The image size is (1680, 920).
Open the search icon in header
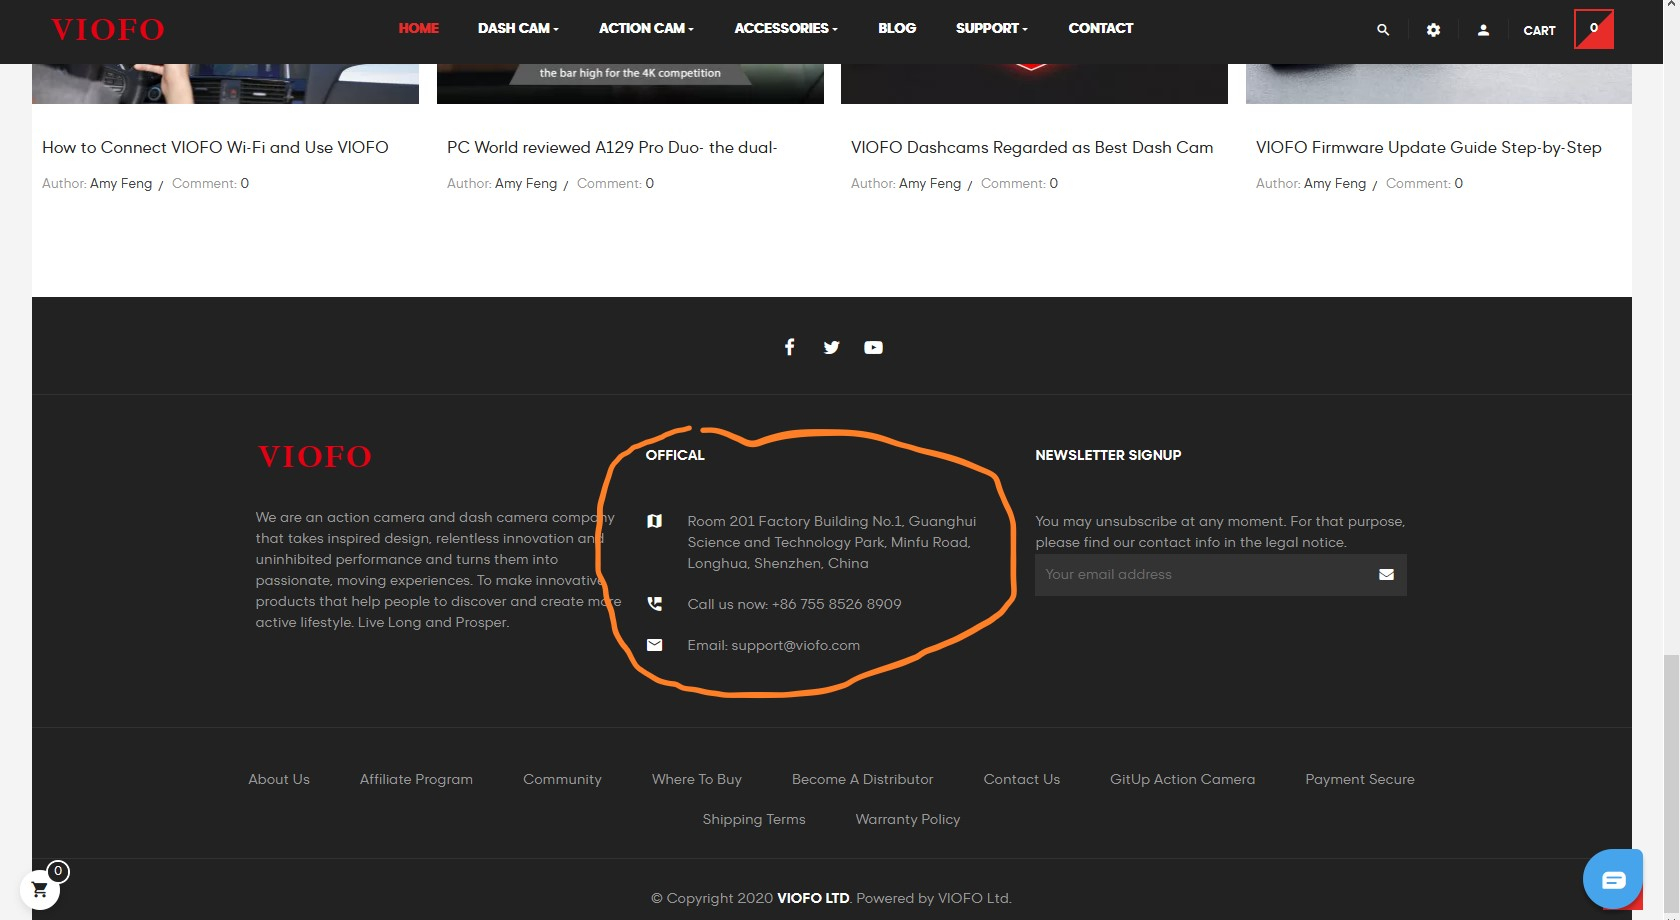coord(1383,30)
